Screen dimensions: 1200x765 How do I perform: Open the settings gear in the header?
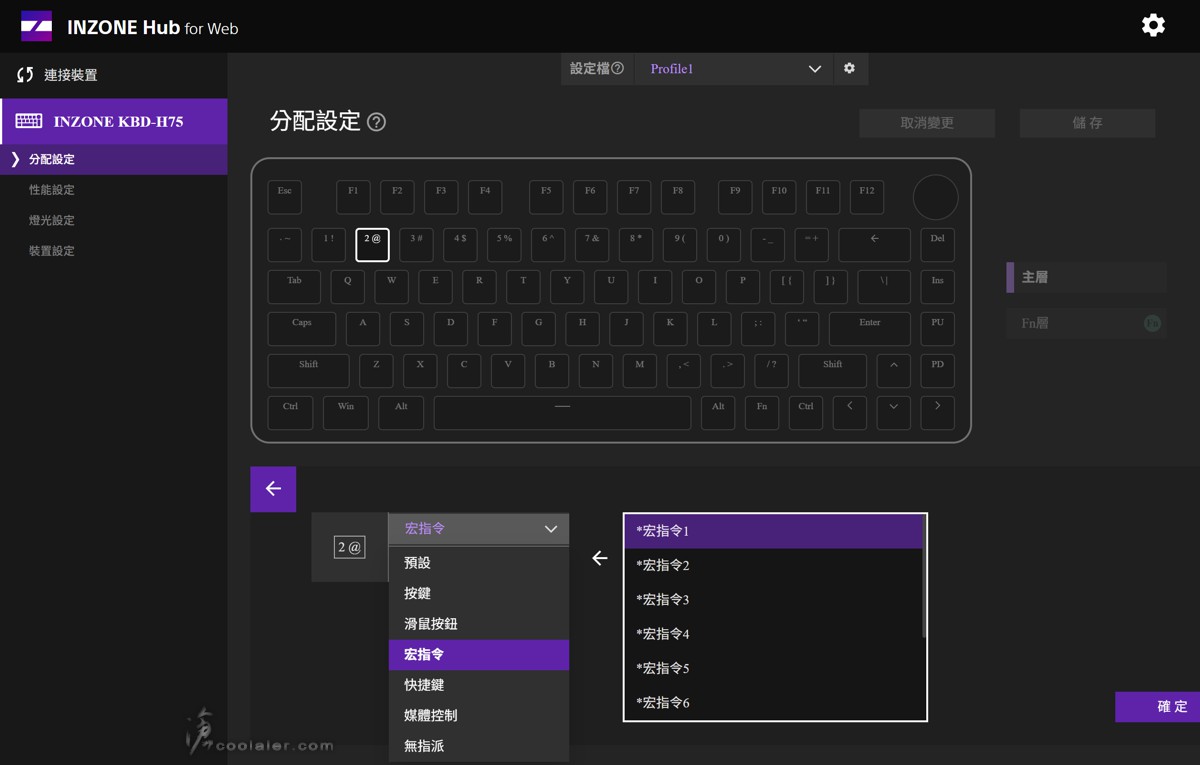tap(1153, 25)
